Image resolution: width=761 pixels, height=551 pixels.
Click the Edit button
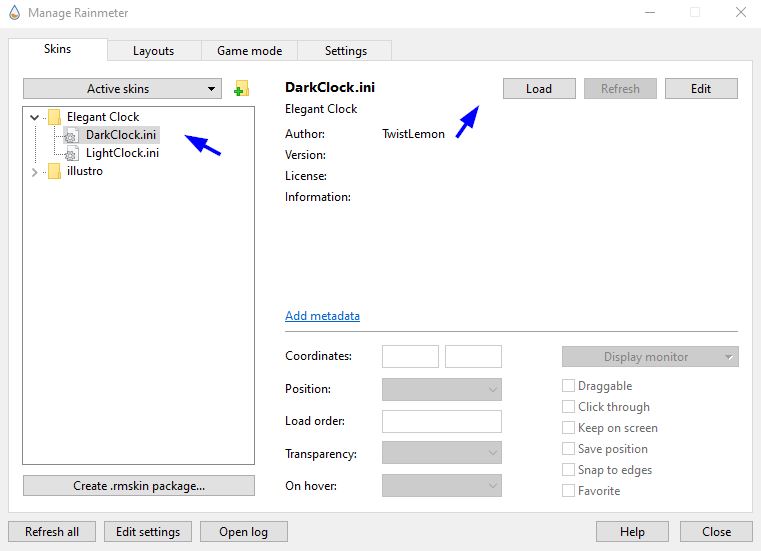[701, 89]
